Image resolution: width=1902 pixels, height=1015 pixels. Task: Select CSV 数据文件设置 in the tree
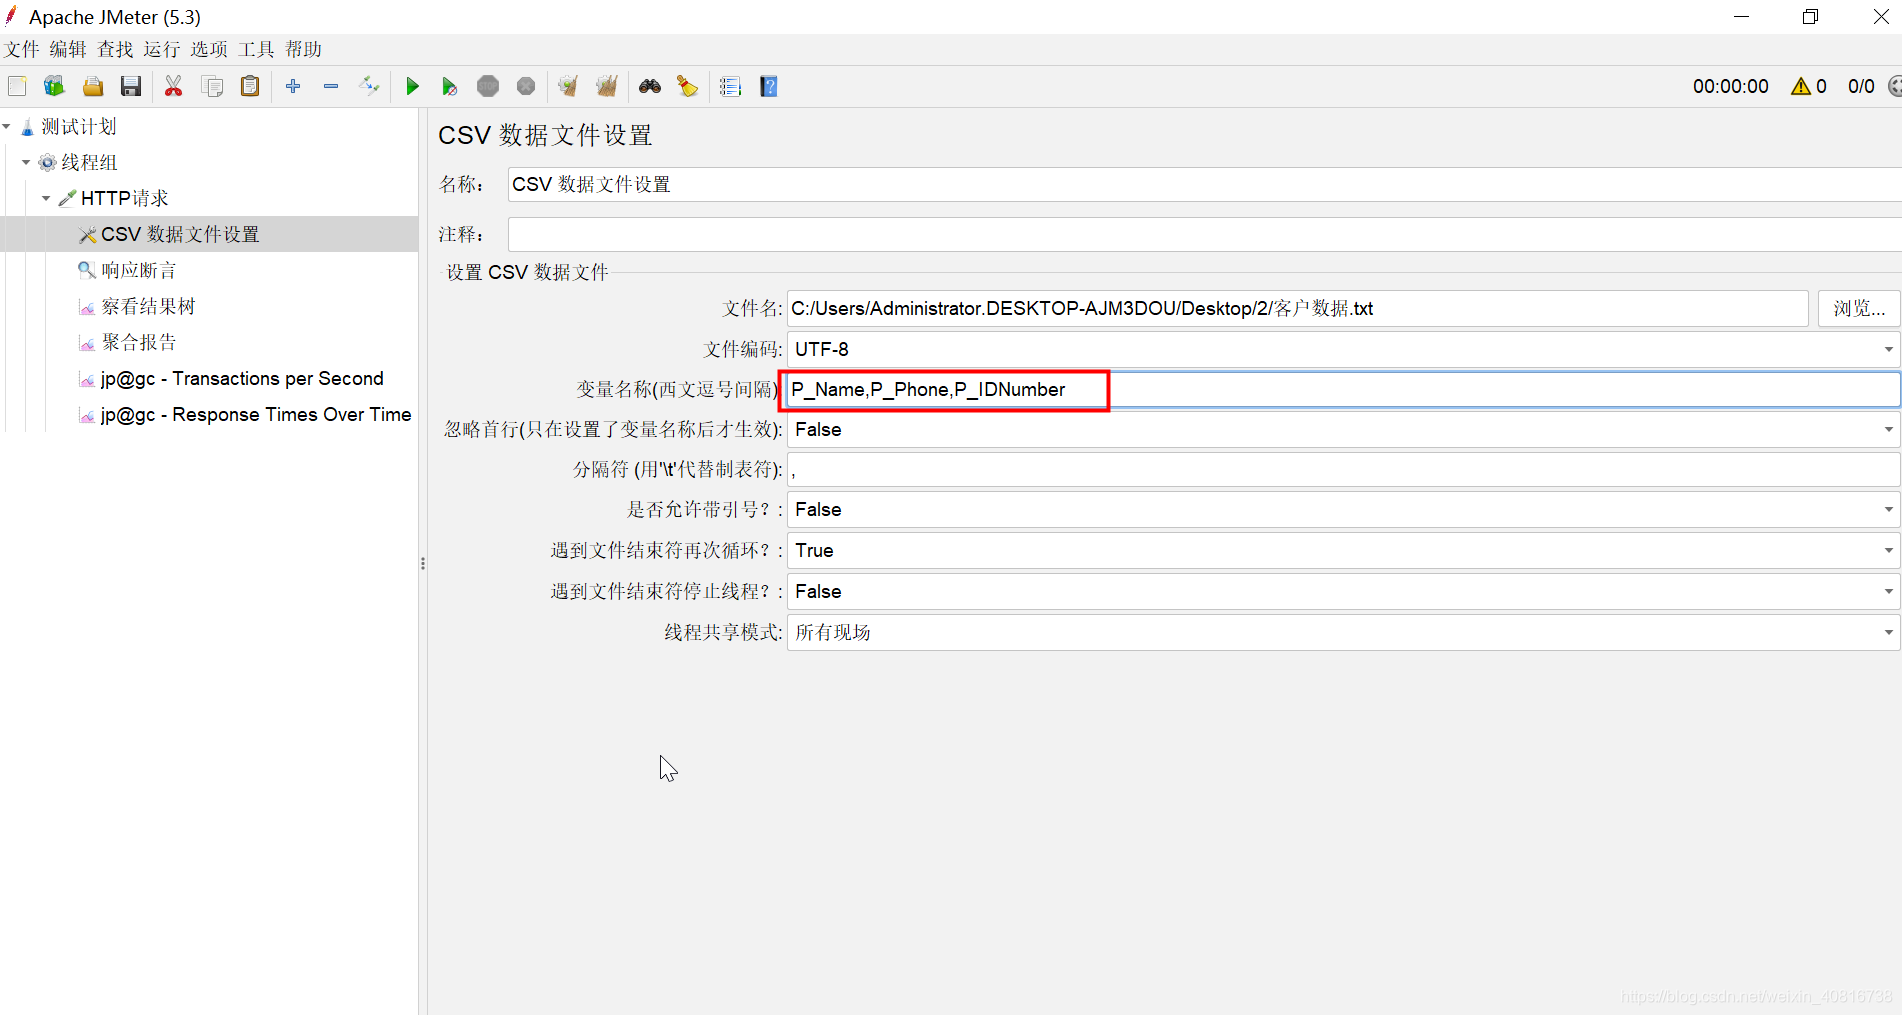tap(179, 235)
